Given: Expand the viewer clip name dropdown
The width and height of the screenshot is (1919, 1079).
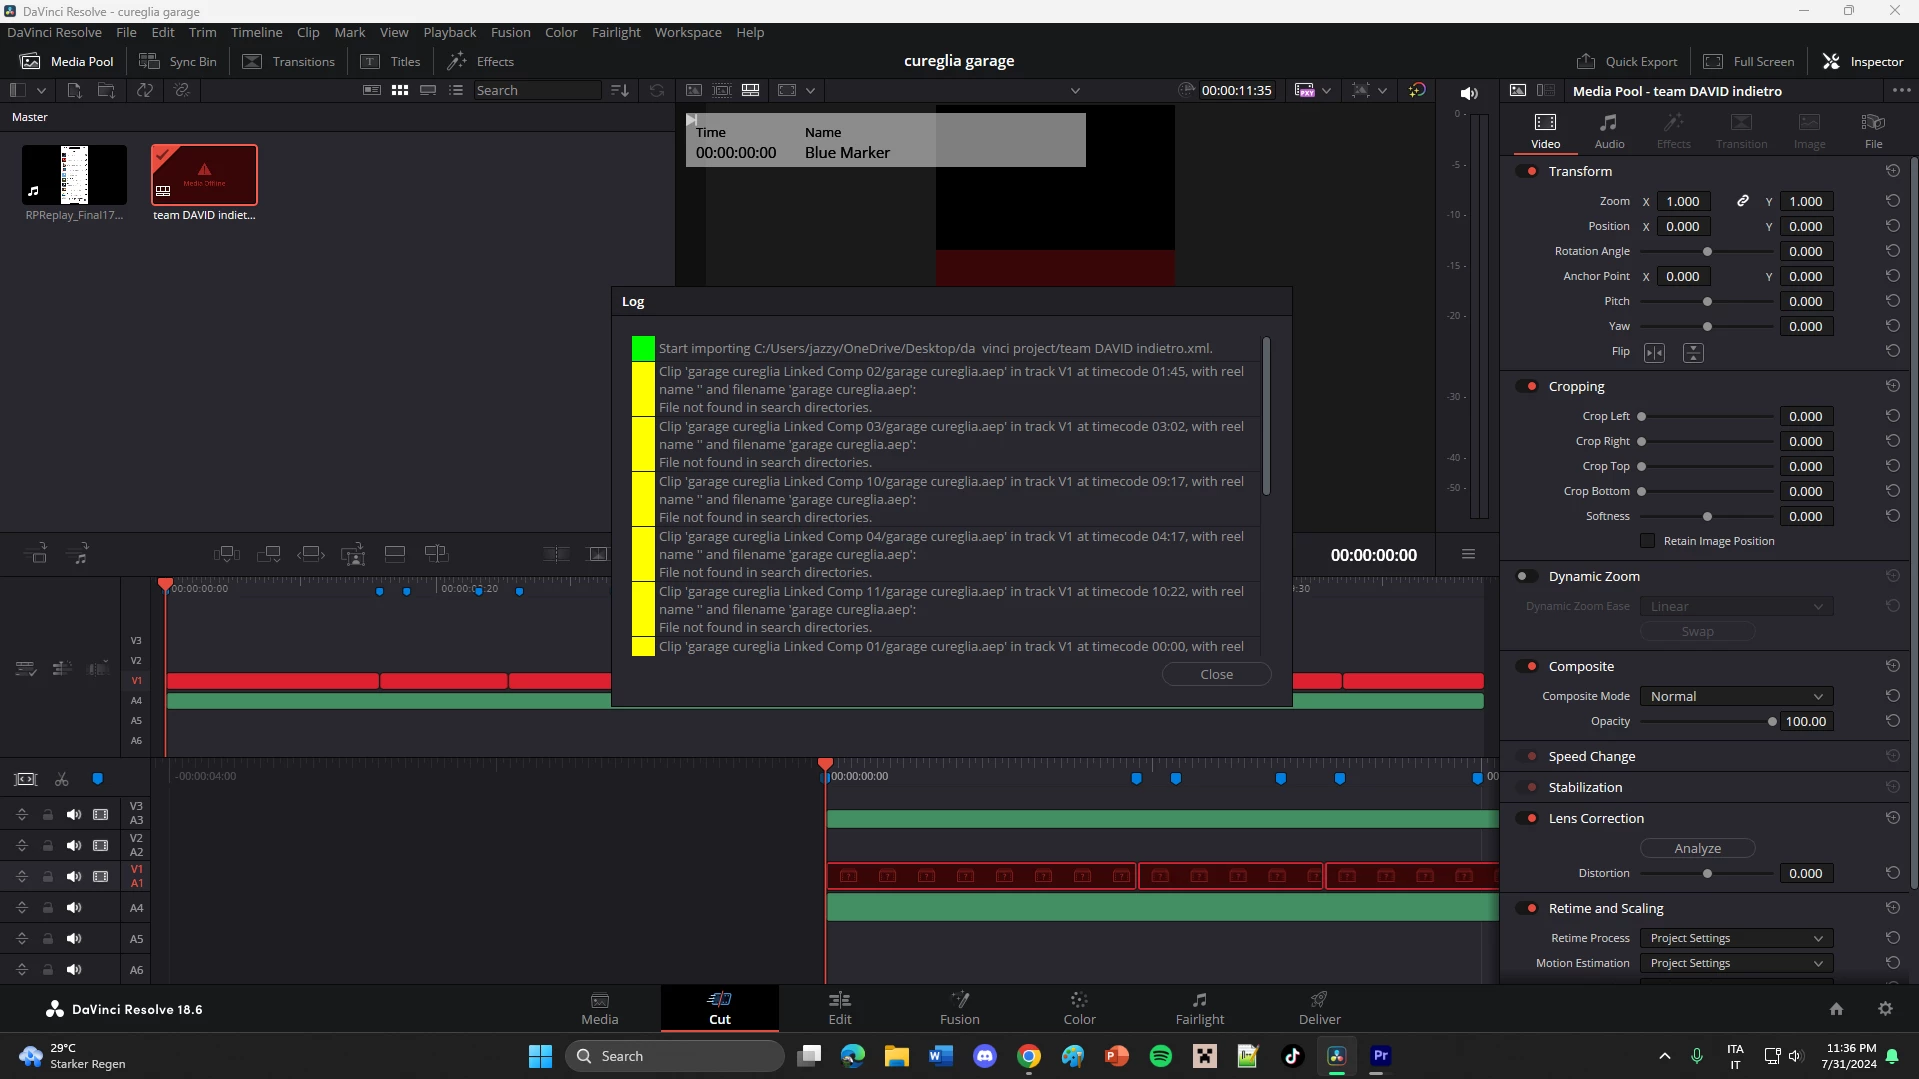Looking at the screenshot, I should tap(1075, 90).
